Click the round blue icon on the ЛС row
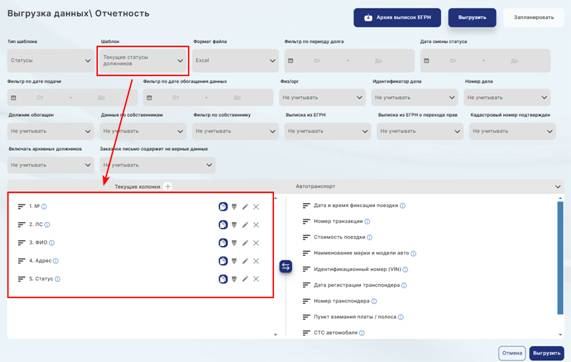 (x=223, y=225)
